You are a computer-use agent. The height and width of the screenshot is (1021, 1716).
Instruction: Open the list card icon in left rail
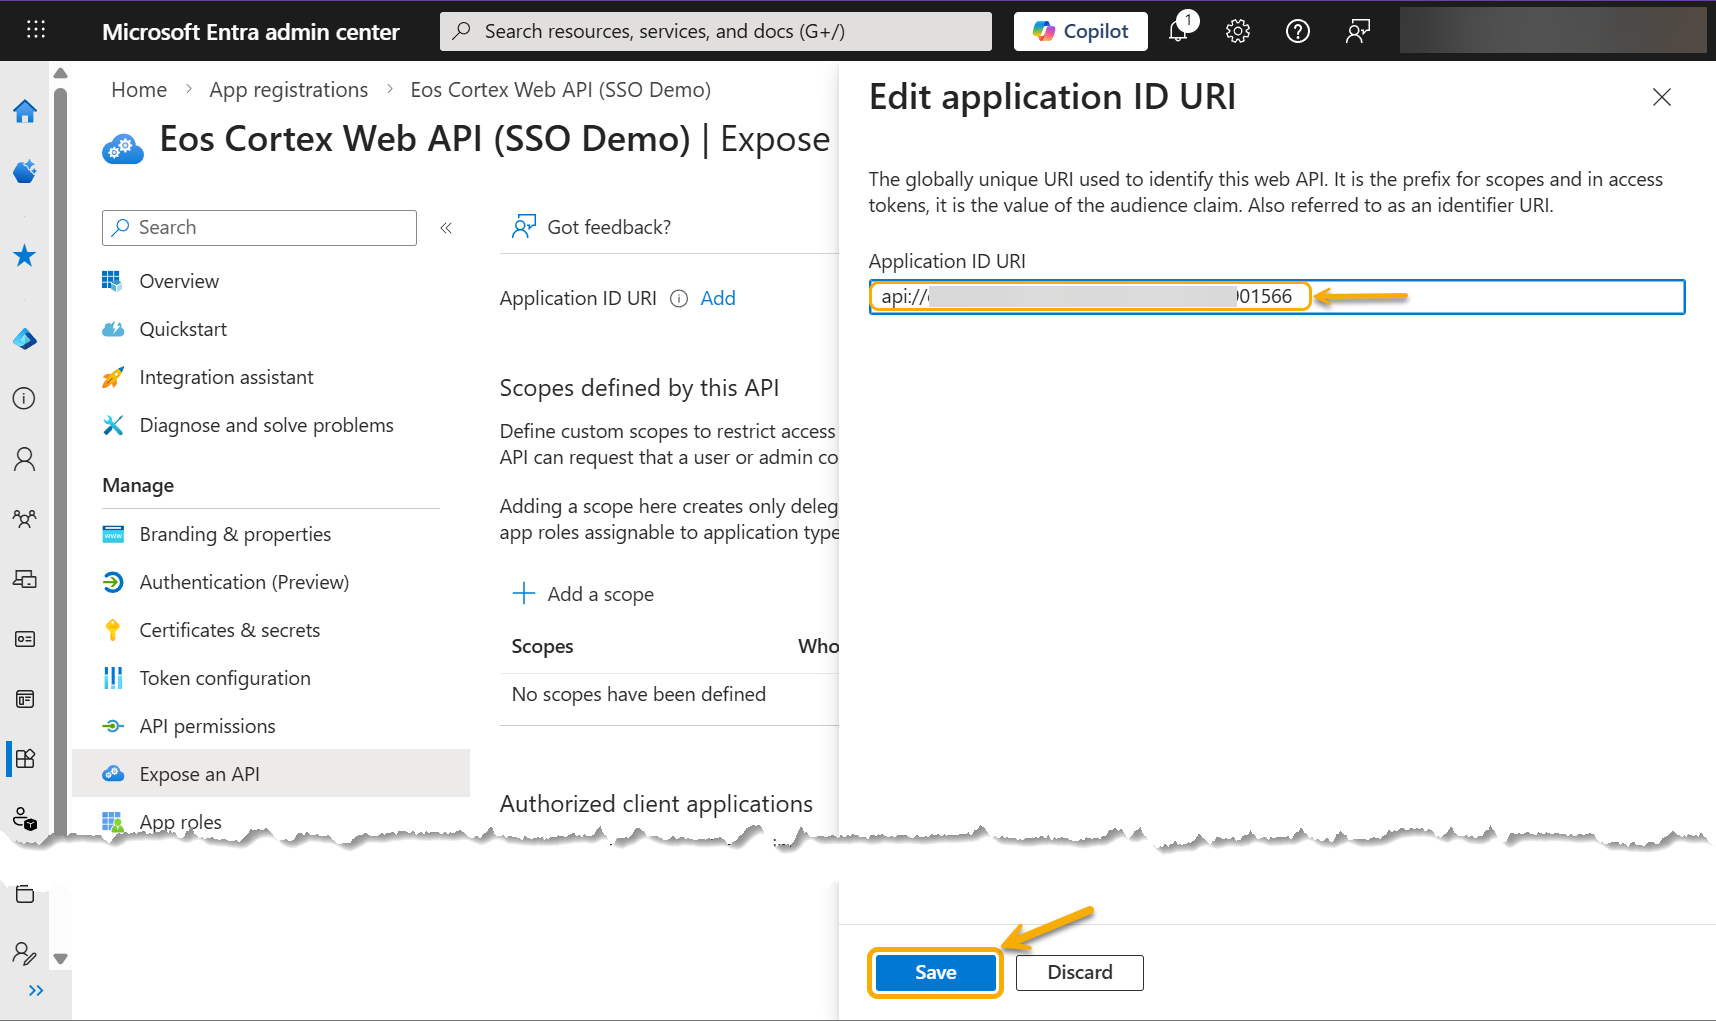point(25,699)
